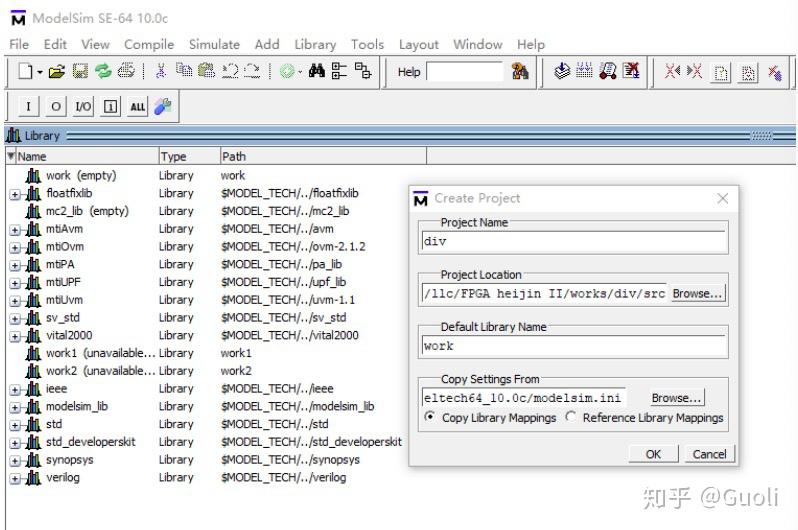Click the Copy Settings From path field
Viewport: 798px width, 530px height.
coord(524,398)
